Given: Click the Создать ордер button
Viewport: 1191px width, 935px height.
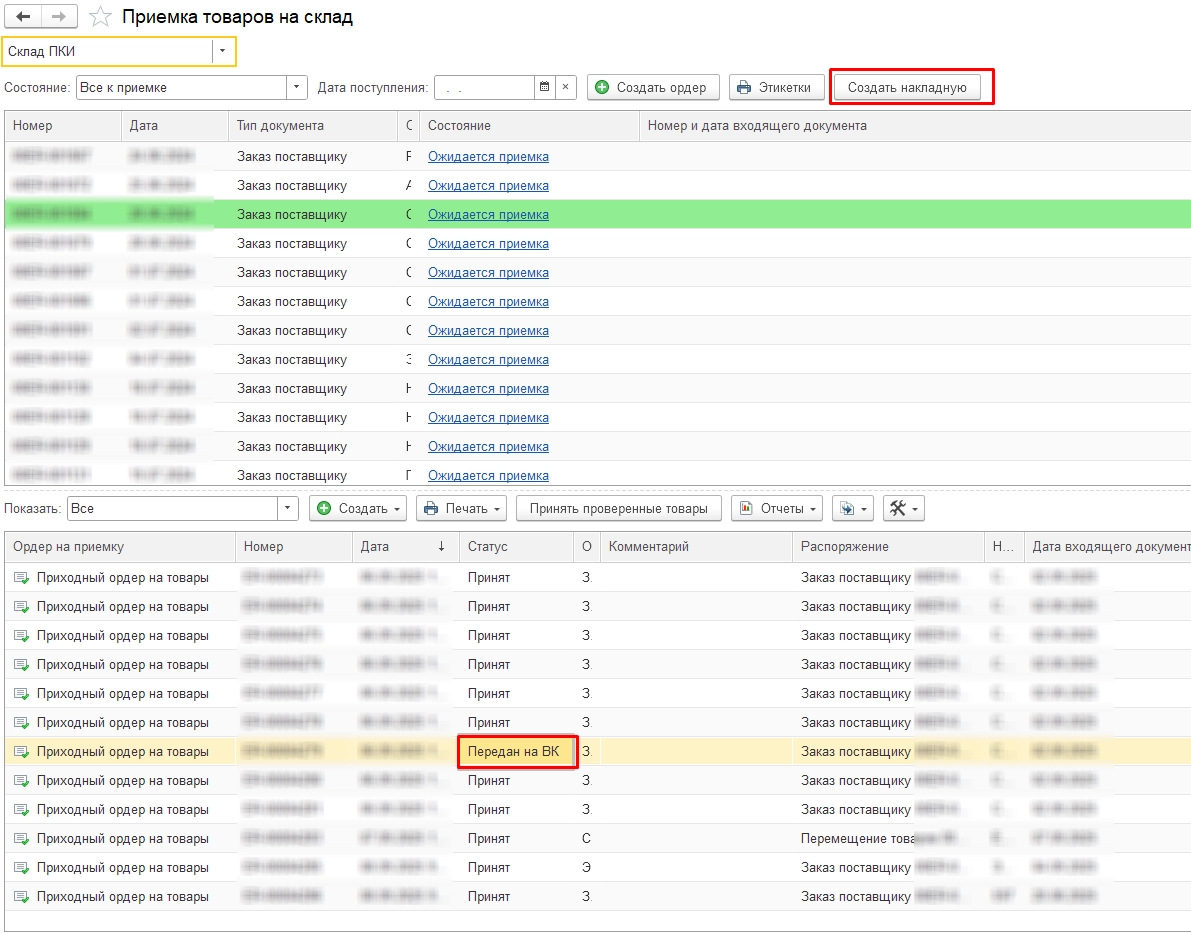Looking at the screenshot, I should point(653,87).
